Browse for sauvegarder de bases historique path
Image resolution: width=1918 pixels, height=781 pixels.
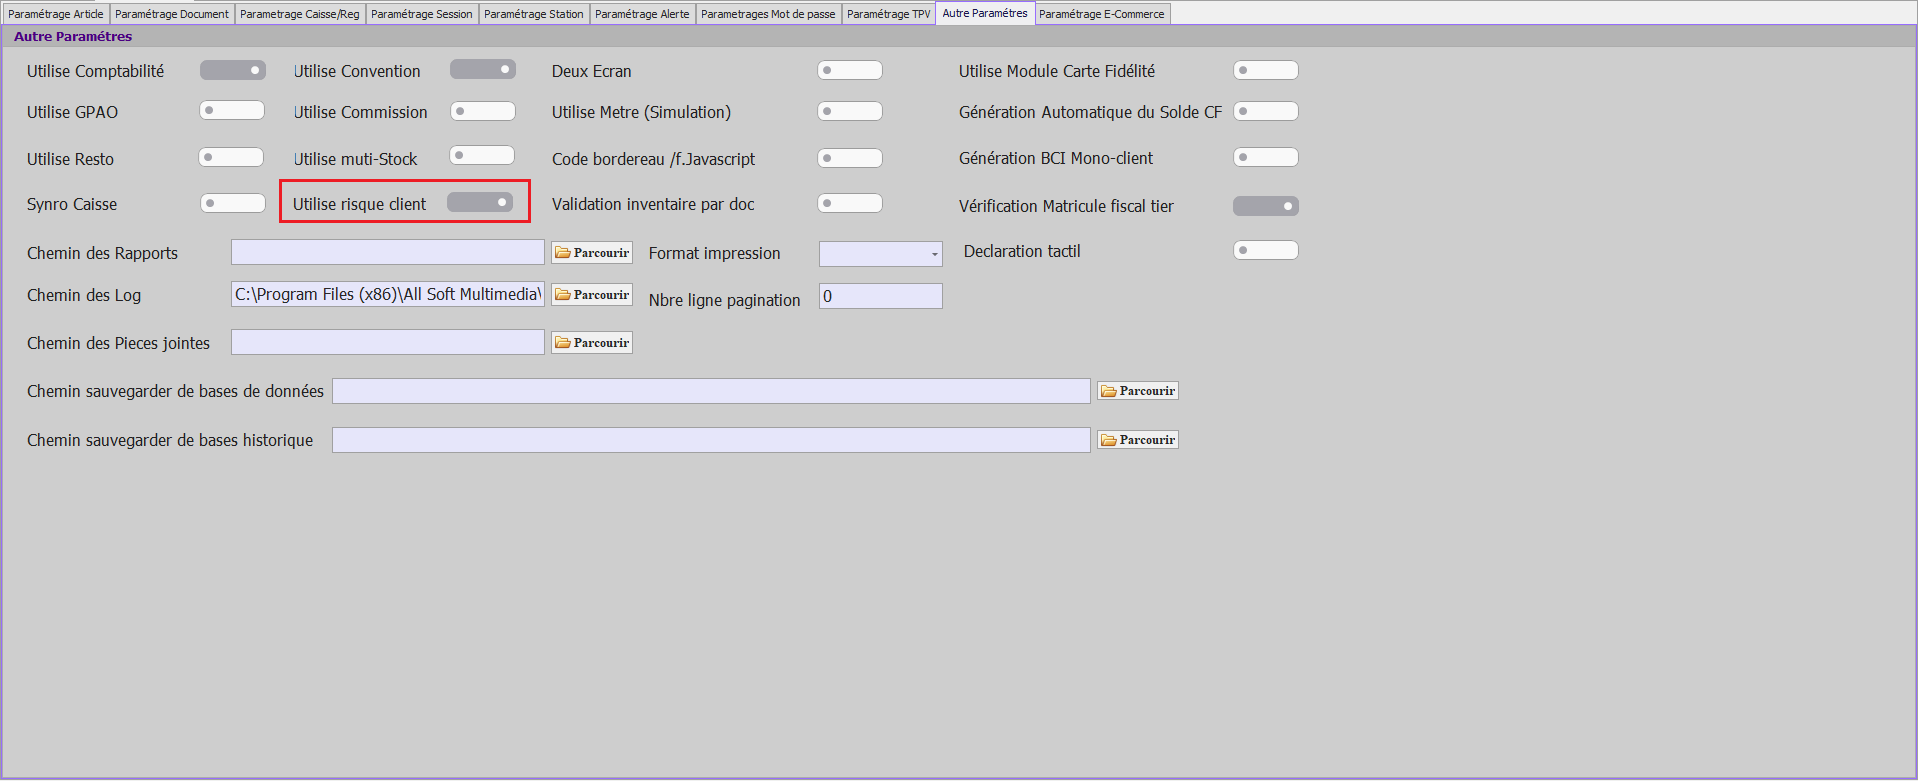tap(1138, 440)
